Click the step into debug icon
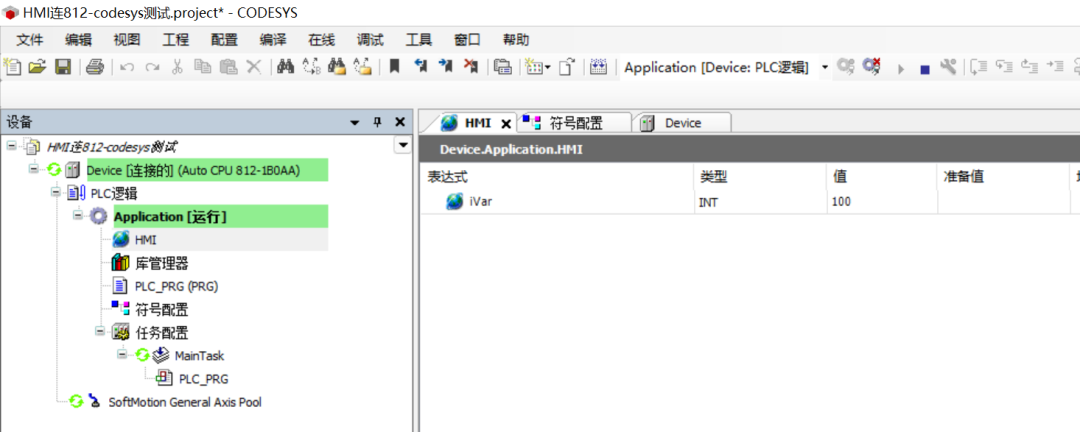Image resolution: width=1080 pixels, height=432 pixels. (979, 67)
